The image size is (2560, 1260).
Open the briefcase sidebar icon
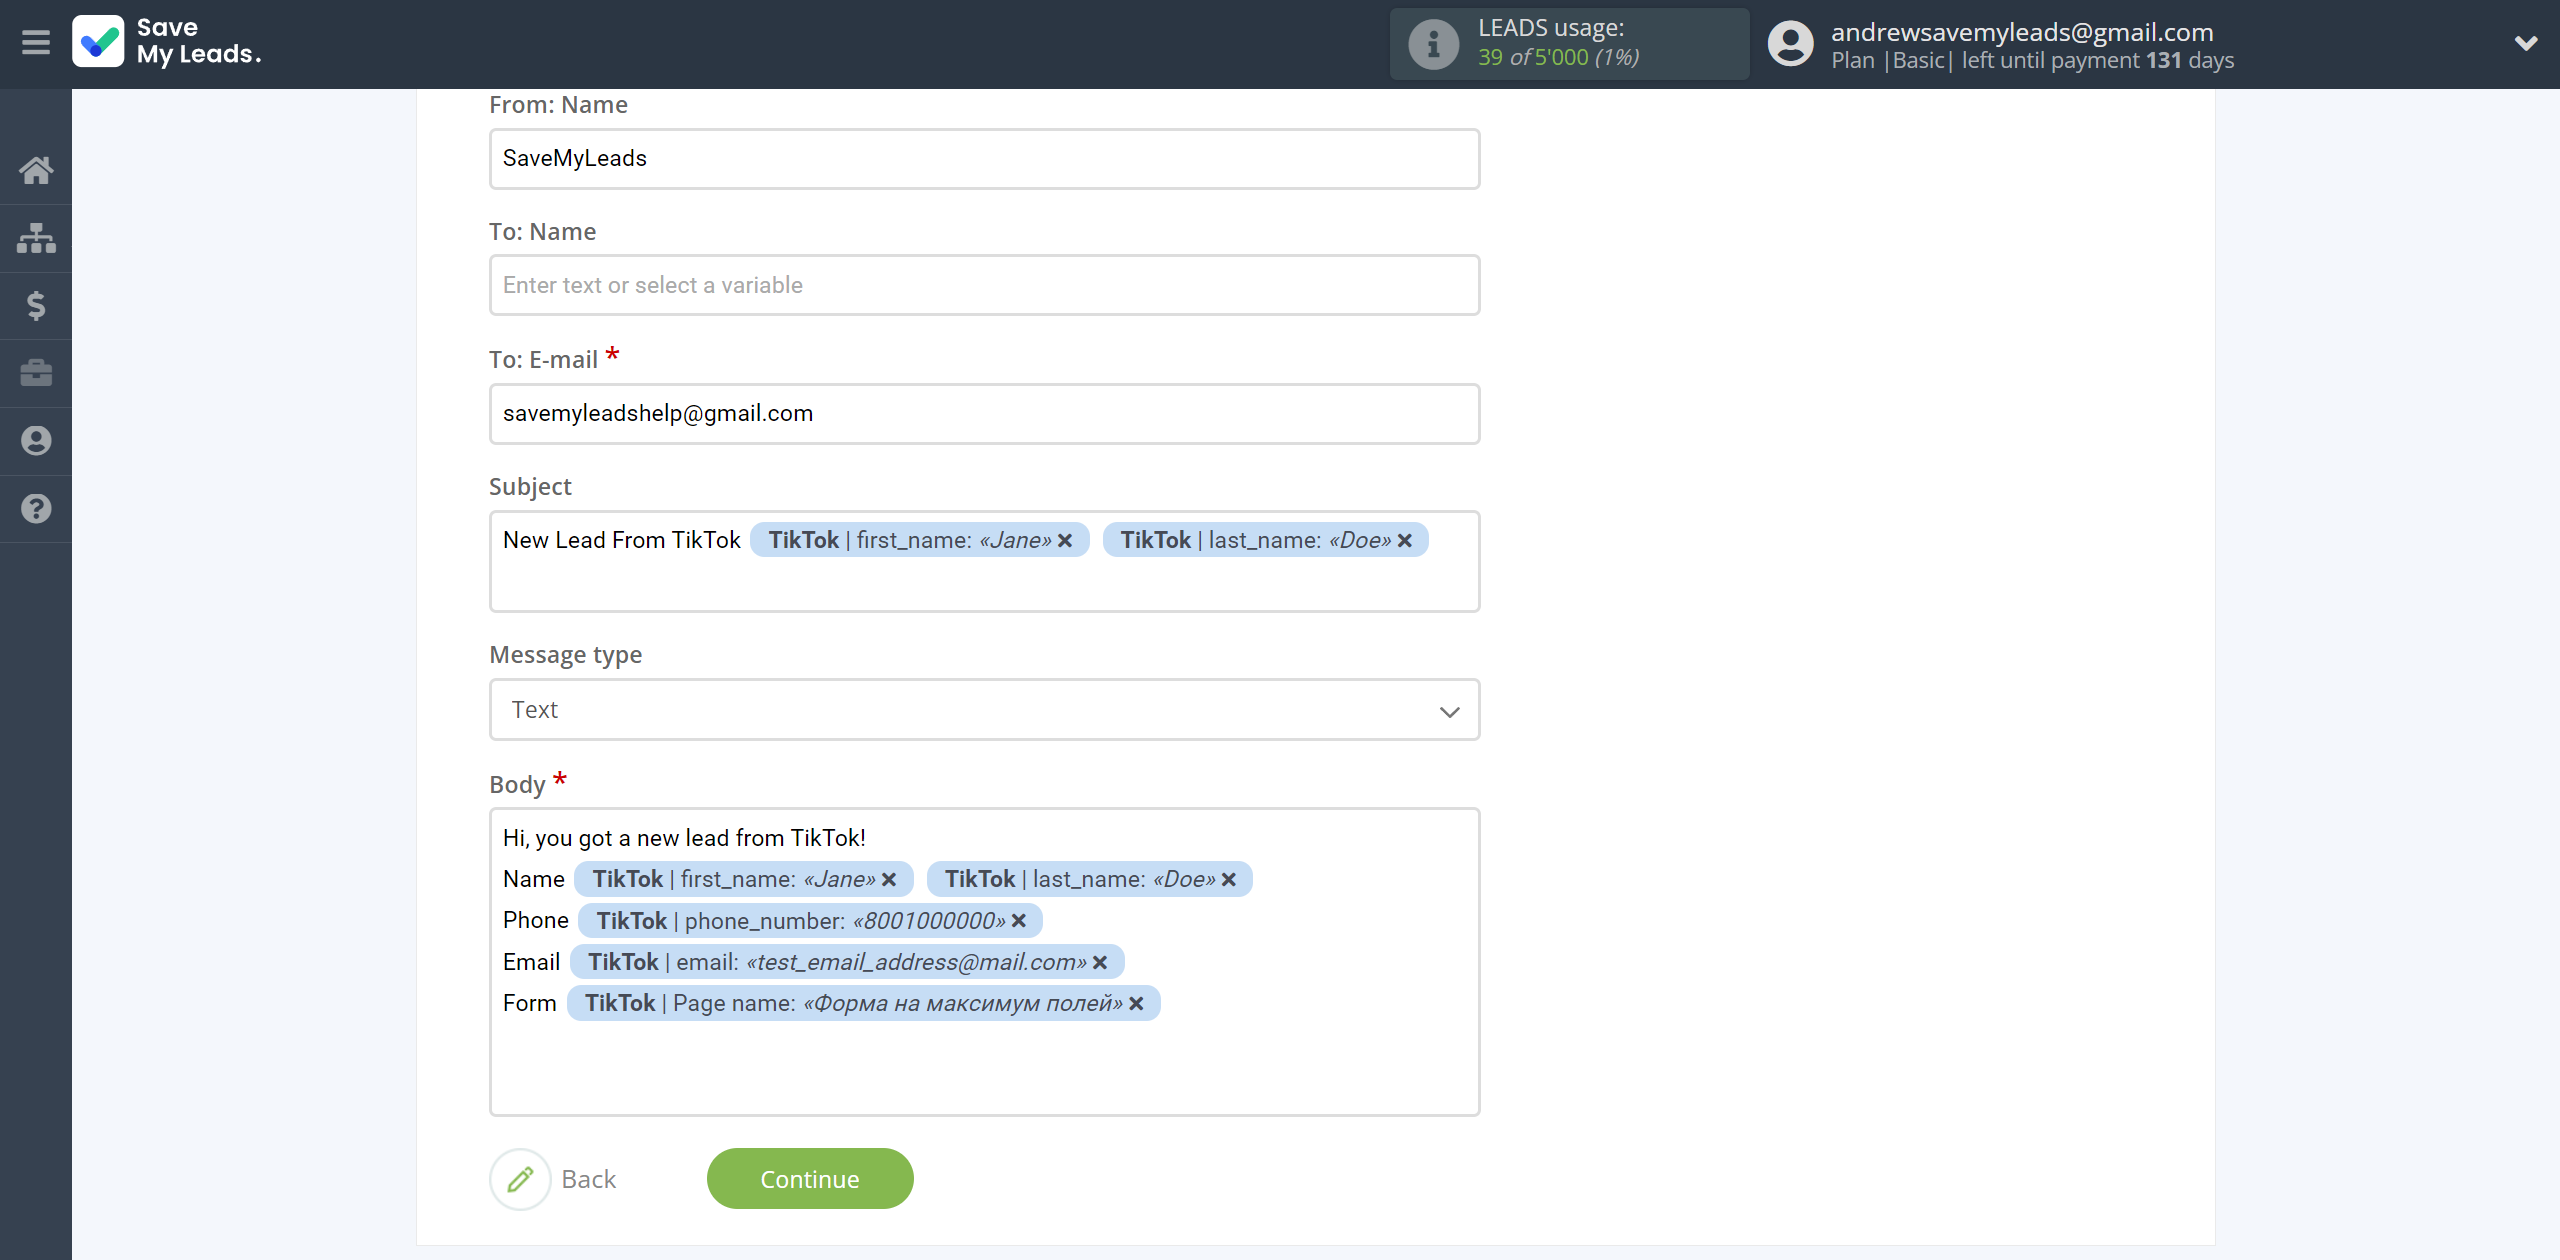(36, 373)
